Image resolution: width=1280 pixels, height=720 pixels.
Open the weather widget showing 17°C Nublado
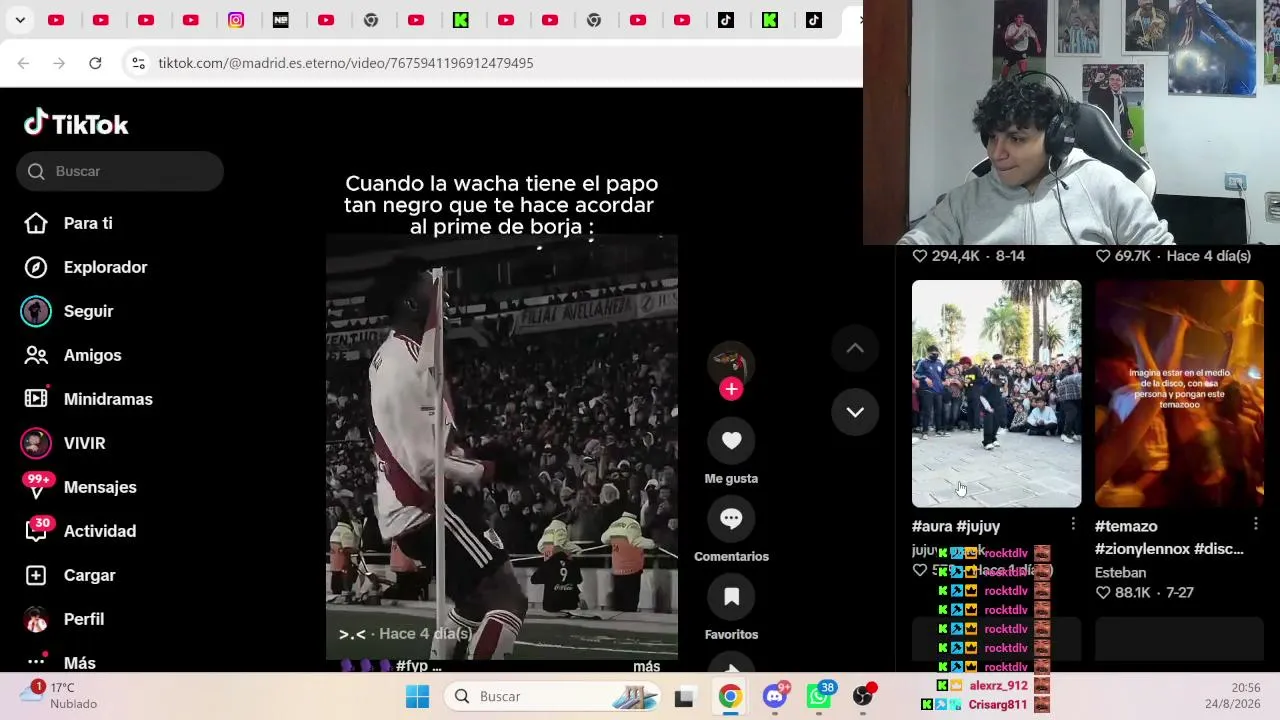pos(60,696)
